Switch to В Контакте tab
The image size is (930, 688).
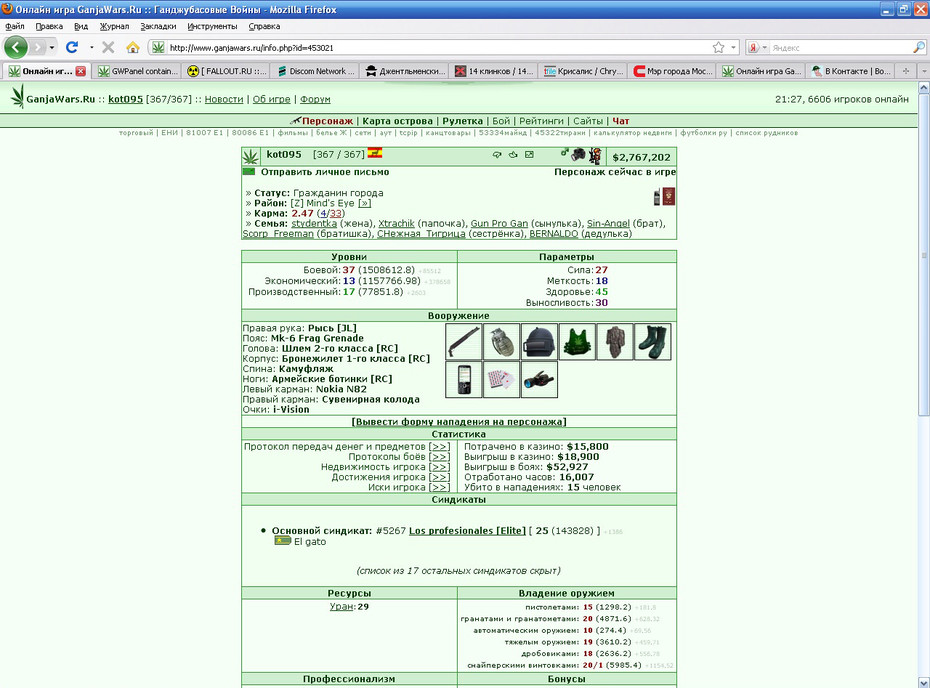[852, 71]
